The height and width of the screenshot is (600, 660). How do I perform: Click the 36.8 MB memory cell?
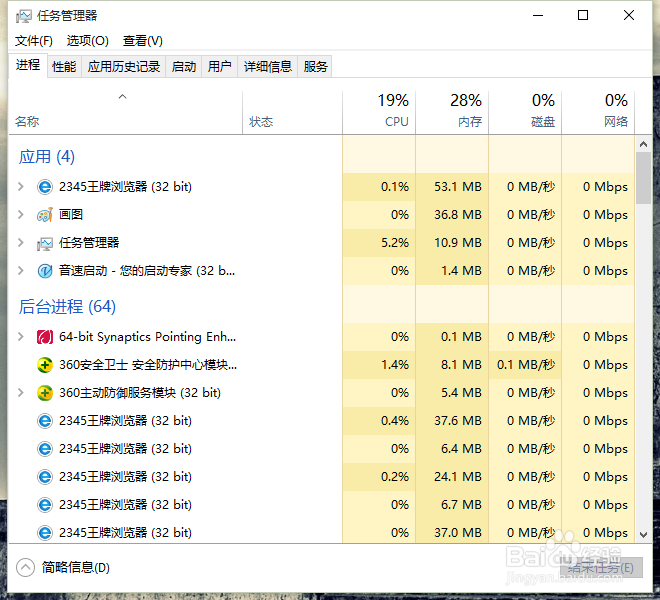pyautogui.click(x=452, y=215)
